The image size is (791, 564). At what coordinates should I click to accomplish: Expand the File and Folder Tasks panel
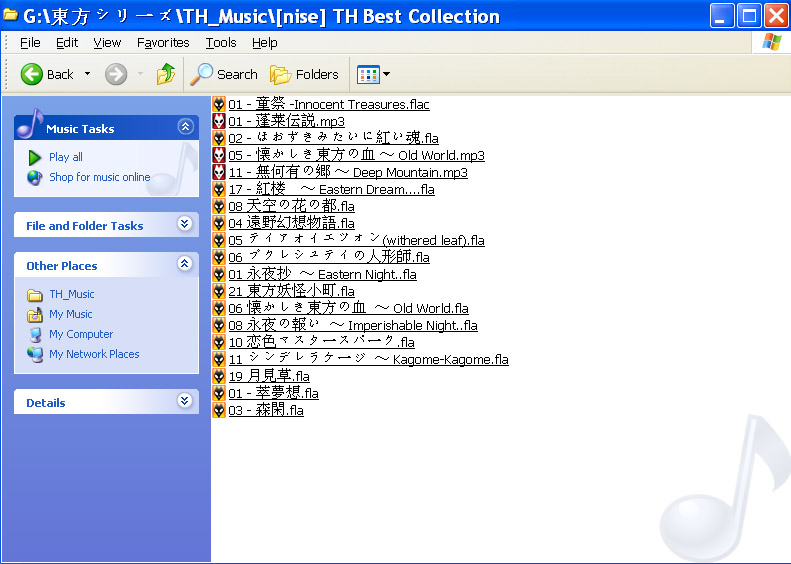[185, 223]
